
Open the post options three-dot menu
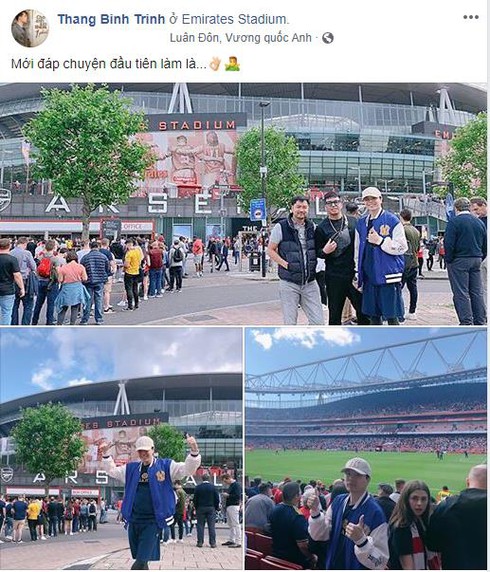tap(471, 17)
